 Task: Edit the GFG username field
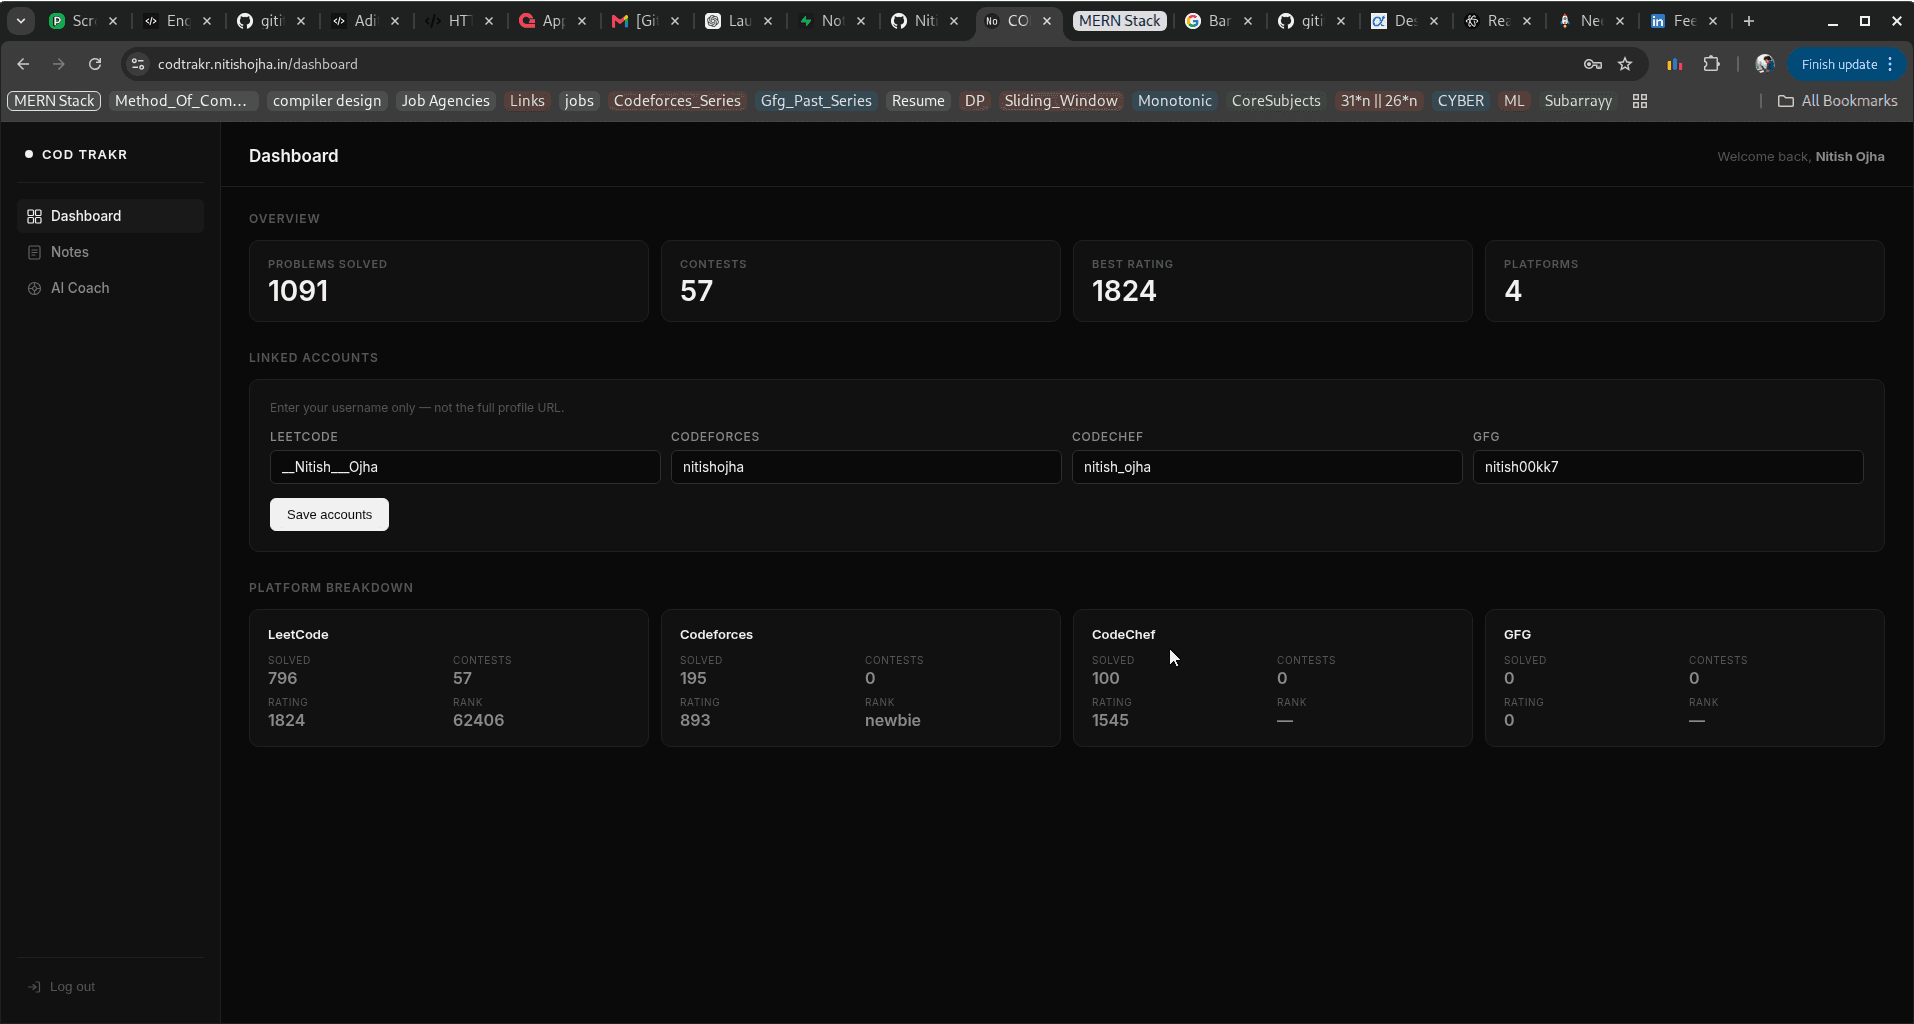tap(1668, 467)
